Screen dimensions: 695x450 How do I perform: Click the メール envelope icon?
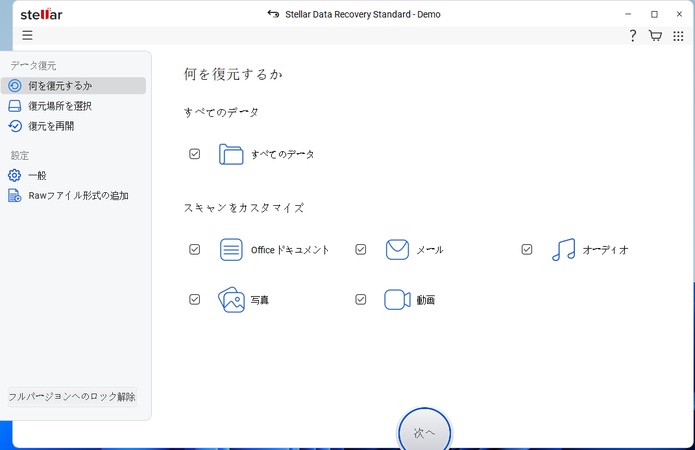click(397, 250)
